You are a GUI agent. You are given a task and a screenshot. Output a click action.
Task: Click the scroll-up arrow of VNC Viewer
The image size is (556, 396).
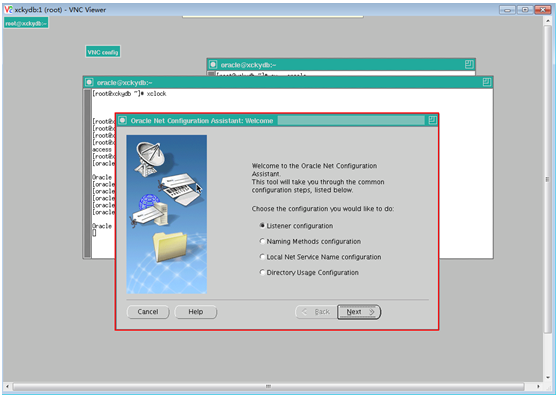tap(548, 21)
